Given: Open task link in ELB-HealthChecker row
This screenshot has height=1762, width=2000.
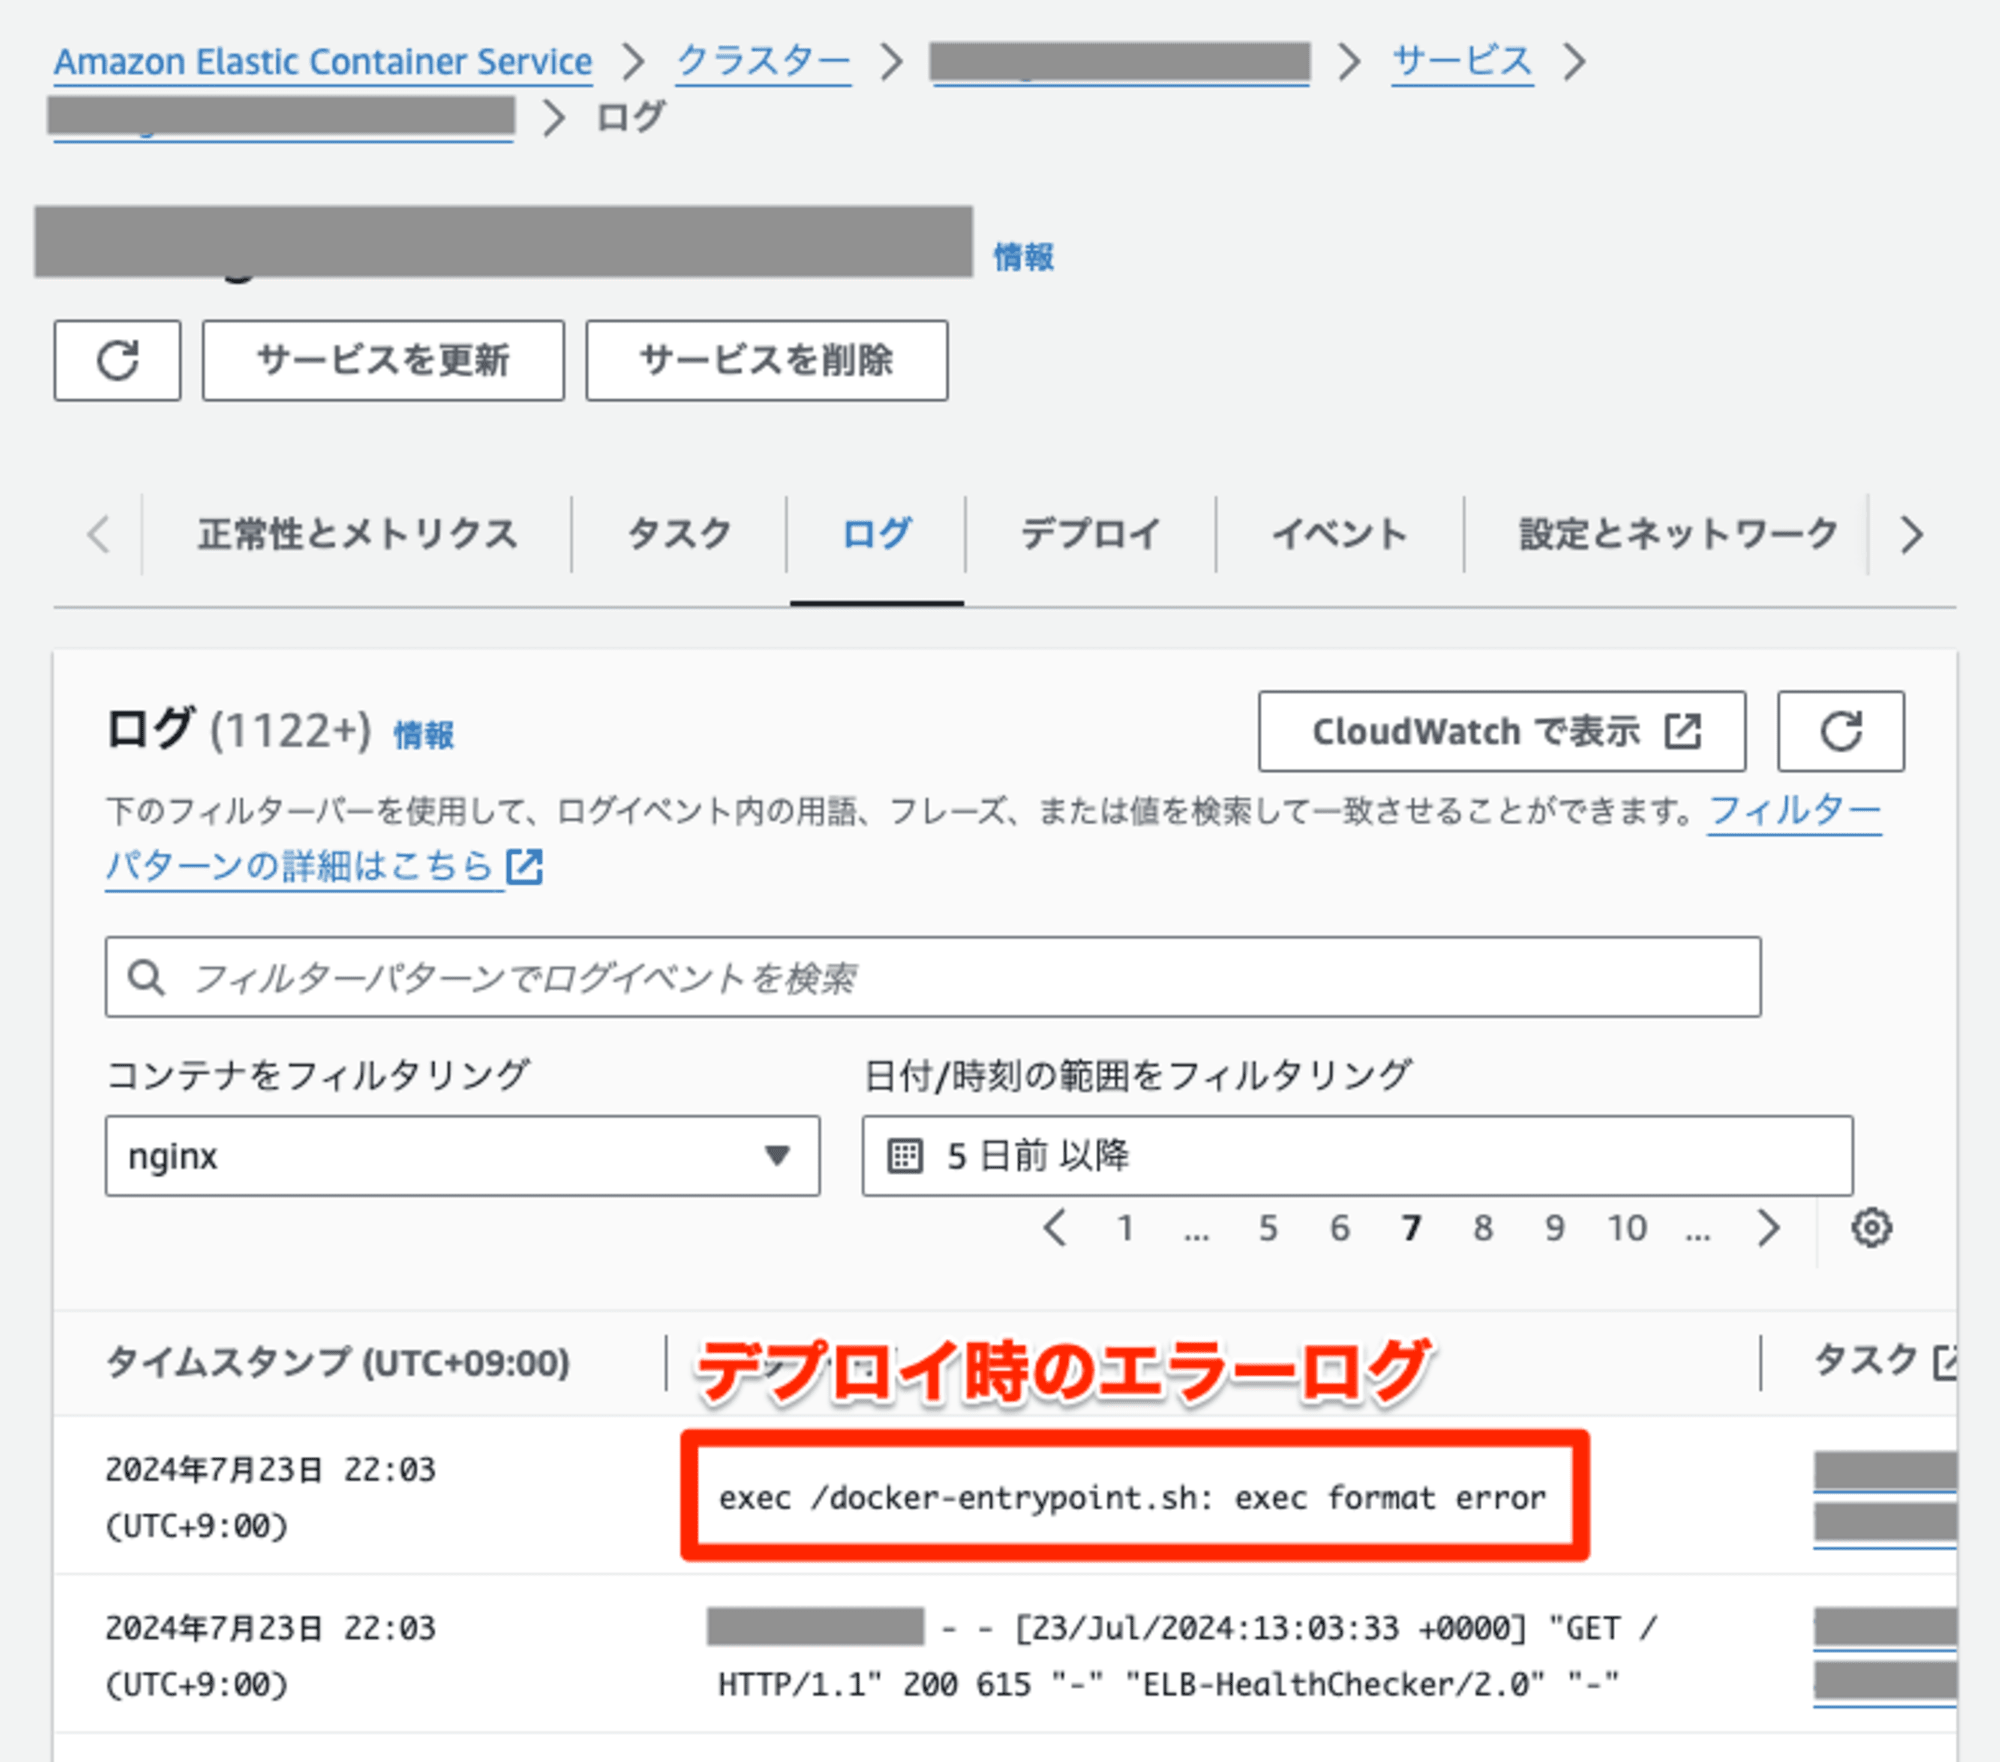Looking at the screenshot, I should tap(1885, 1656).
